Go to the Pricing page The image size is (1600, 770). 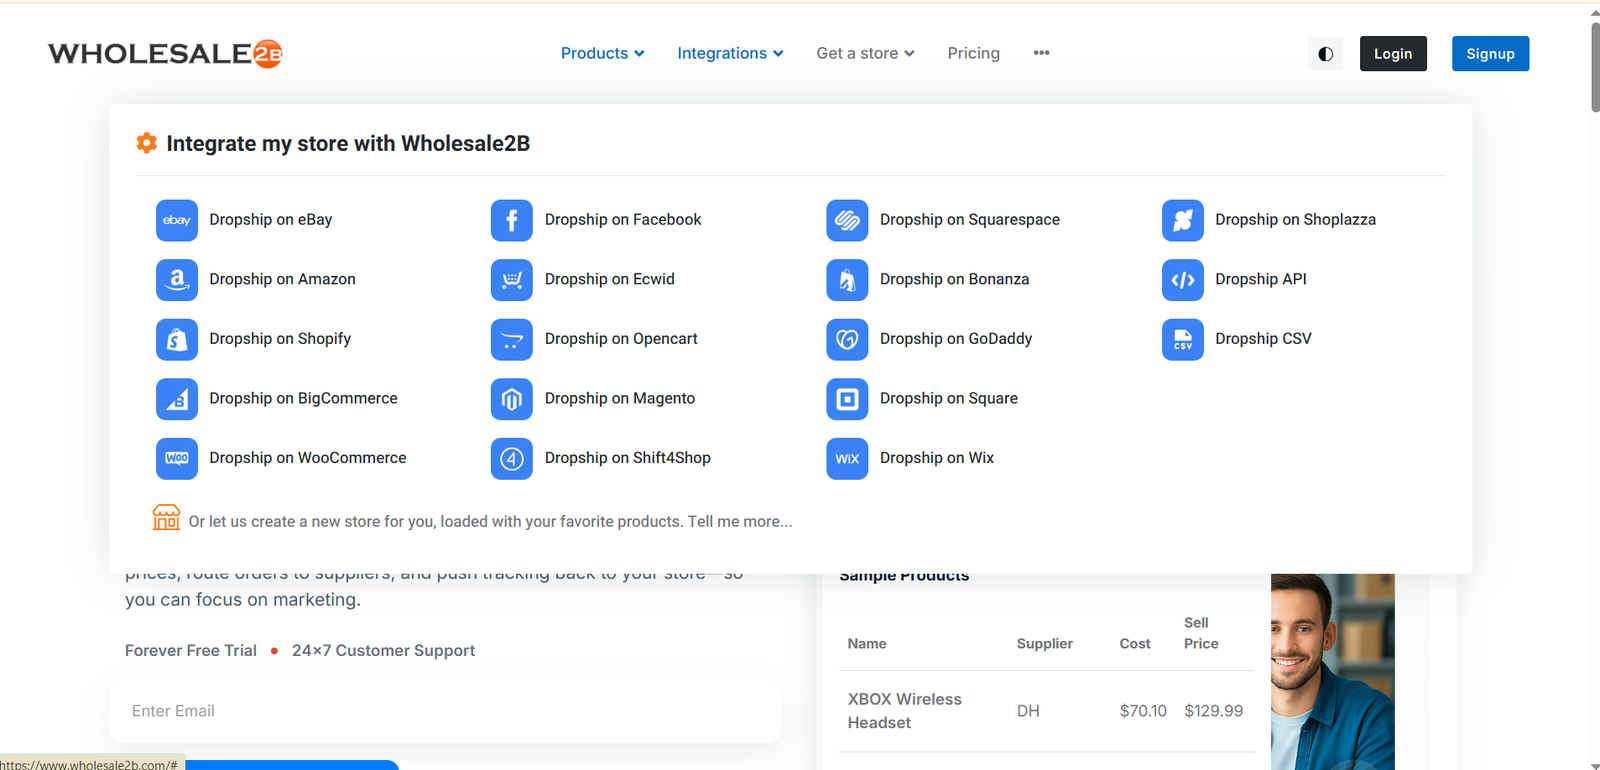coord(973,53)
